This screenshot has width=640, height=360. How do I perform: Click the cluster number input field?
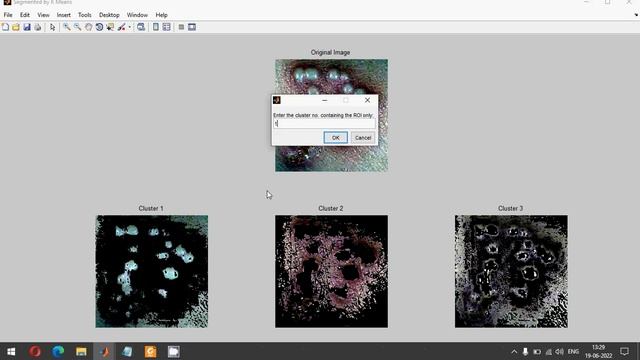[x=324, y=124]
